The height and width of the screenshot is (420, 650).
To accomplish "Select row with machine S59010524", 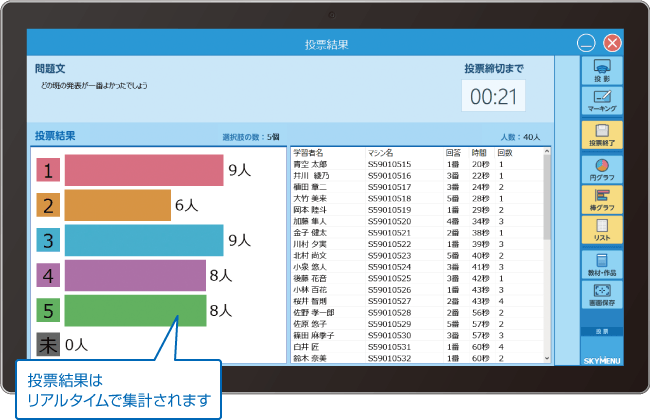I will [x=417, y=267].
